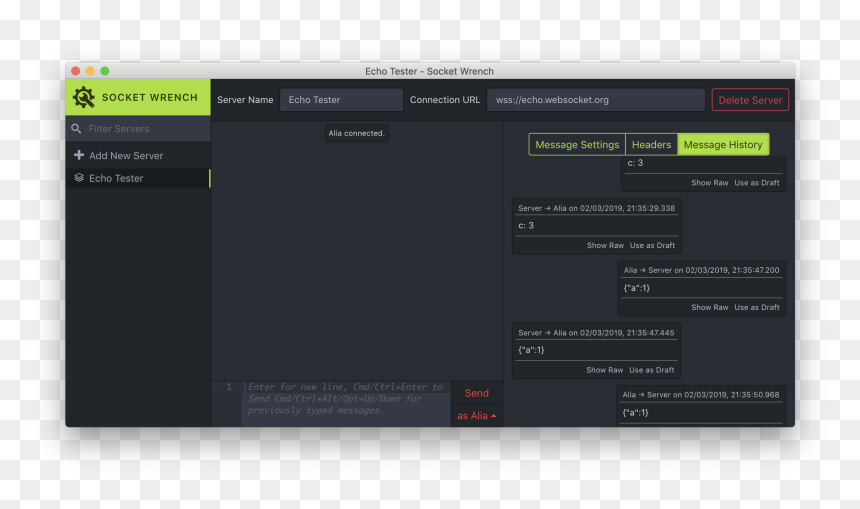Image resolution: width=860 pixels, height=509 pixels.
Task: Close the window with red button
Action: coord(76,71)
